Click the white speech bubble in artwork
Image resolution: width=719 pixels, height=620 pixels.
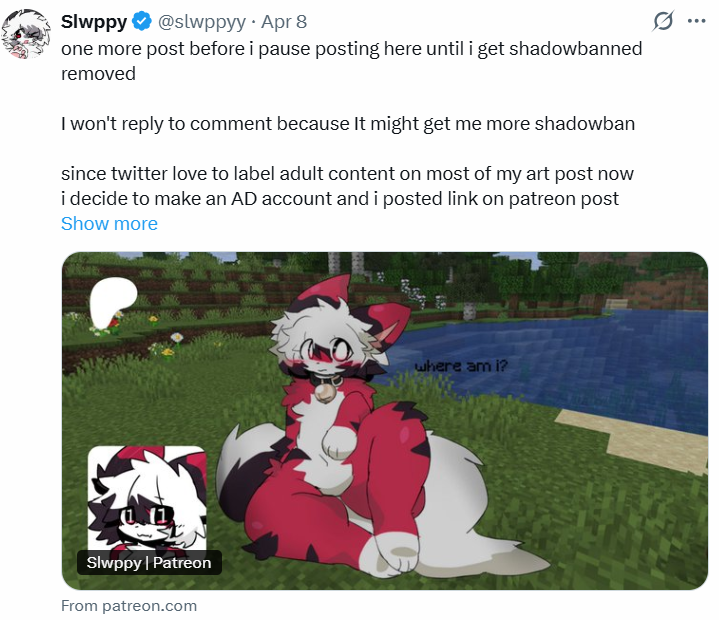(111, 302)
